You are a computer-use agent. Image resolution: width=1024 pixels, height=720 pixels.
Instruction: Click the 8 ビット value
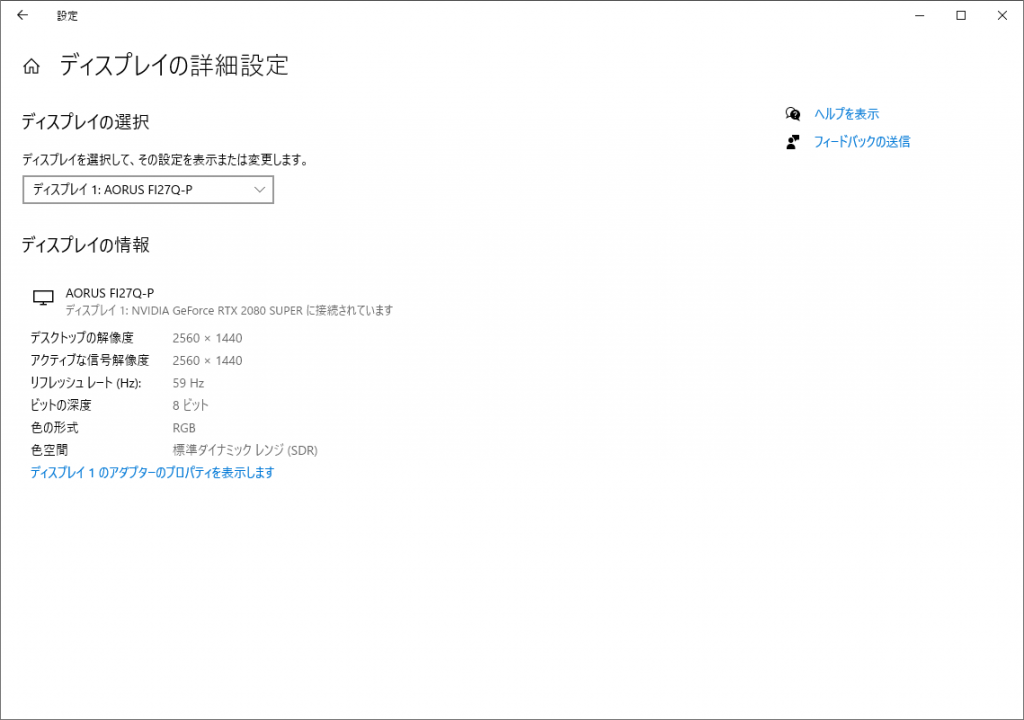coord(190,405)
